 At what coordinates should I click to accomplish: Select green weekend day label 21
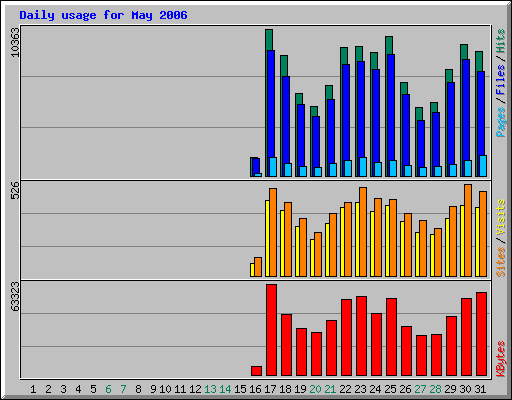point(330,389)
